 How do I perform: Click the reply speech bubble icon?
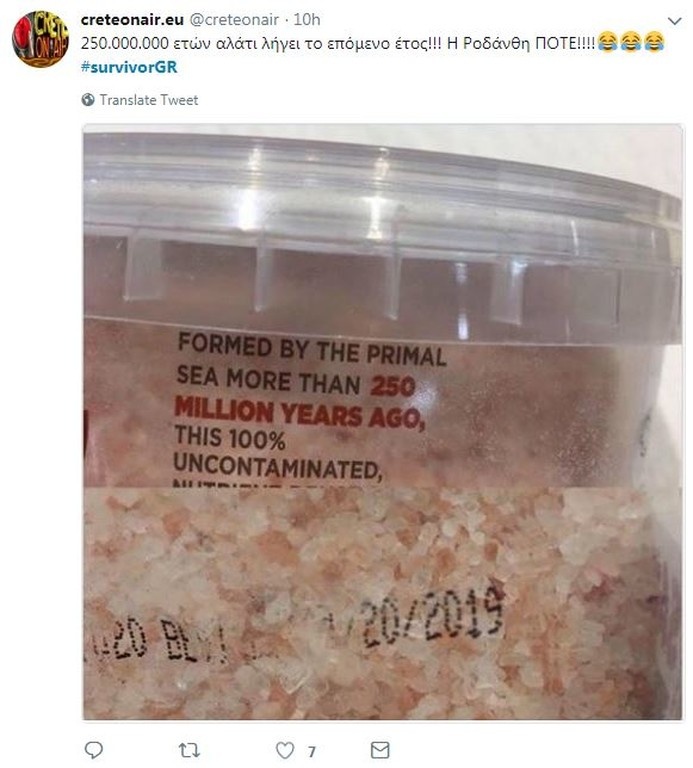coord(94,750)
